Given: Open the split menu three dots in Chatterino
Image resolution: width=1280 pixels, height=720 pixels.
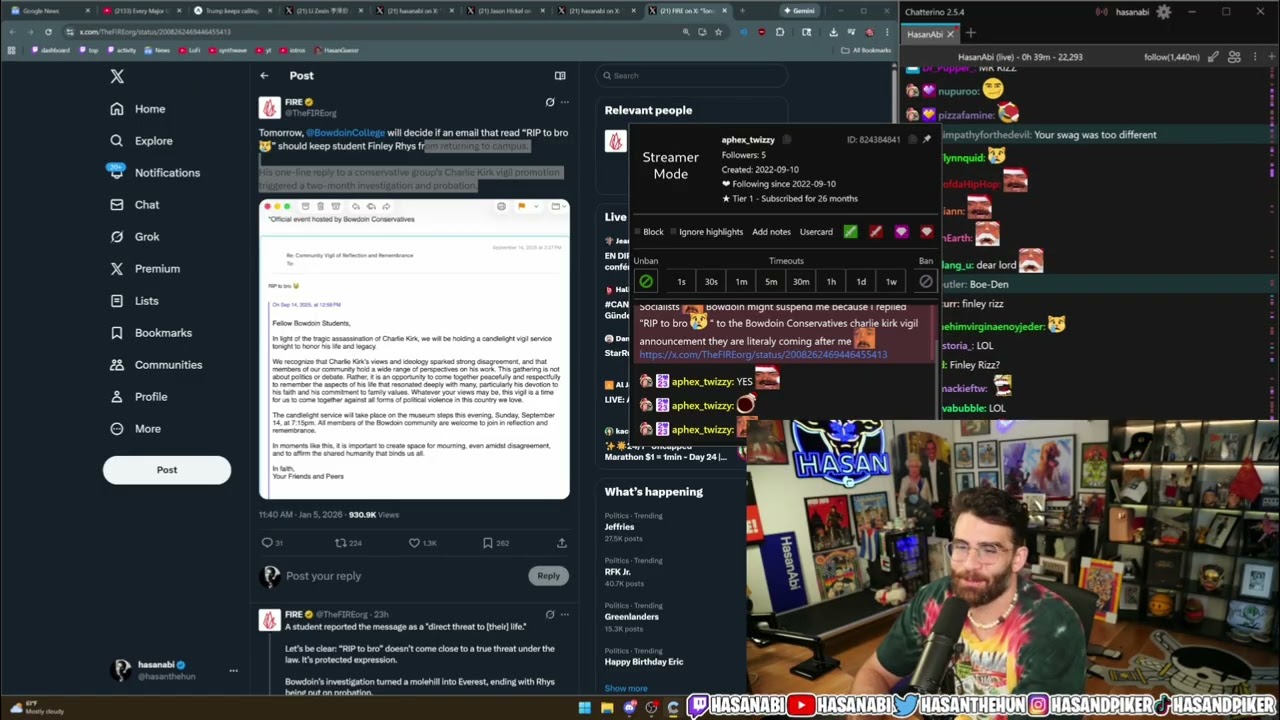Looking at the screenshot, I should [x=1255, y=57].
